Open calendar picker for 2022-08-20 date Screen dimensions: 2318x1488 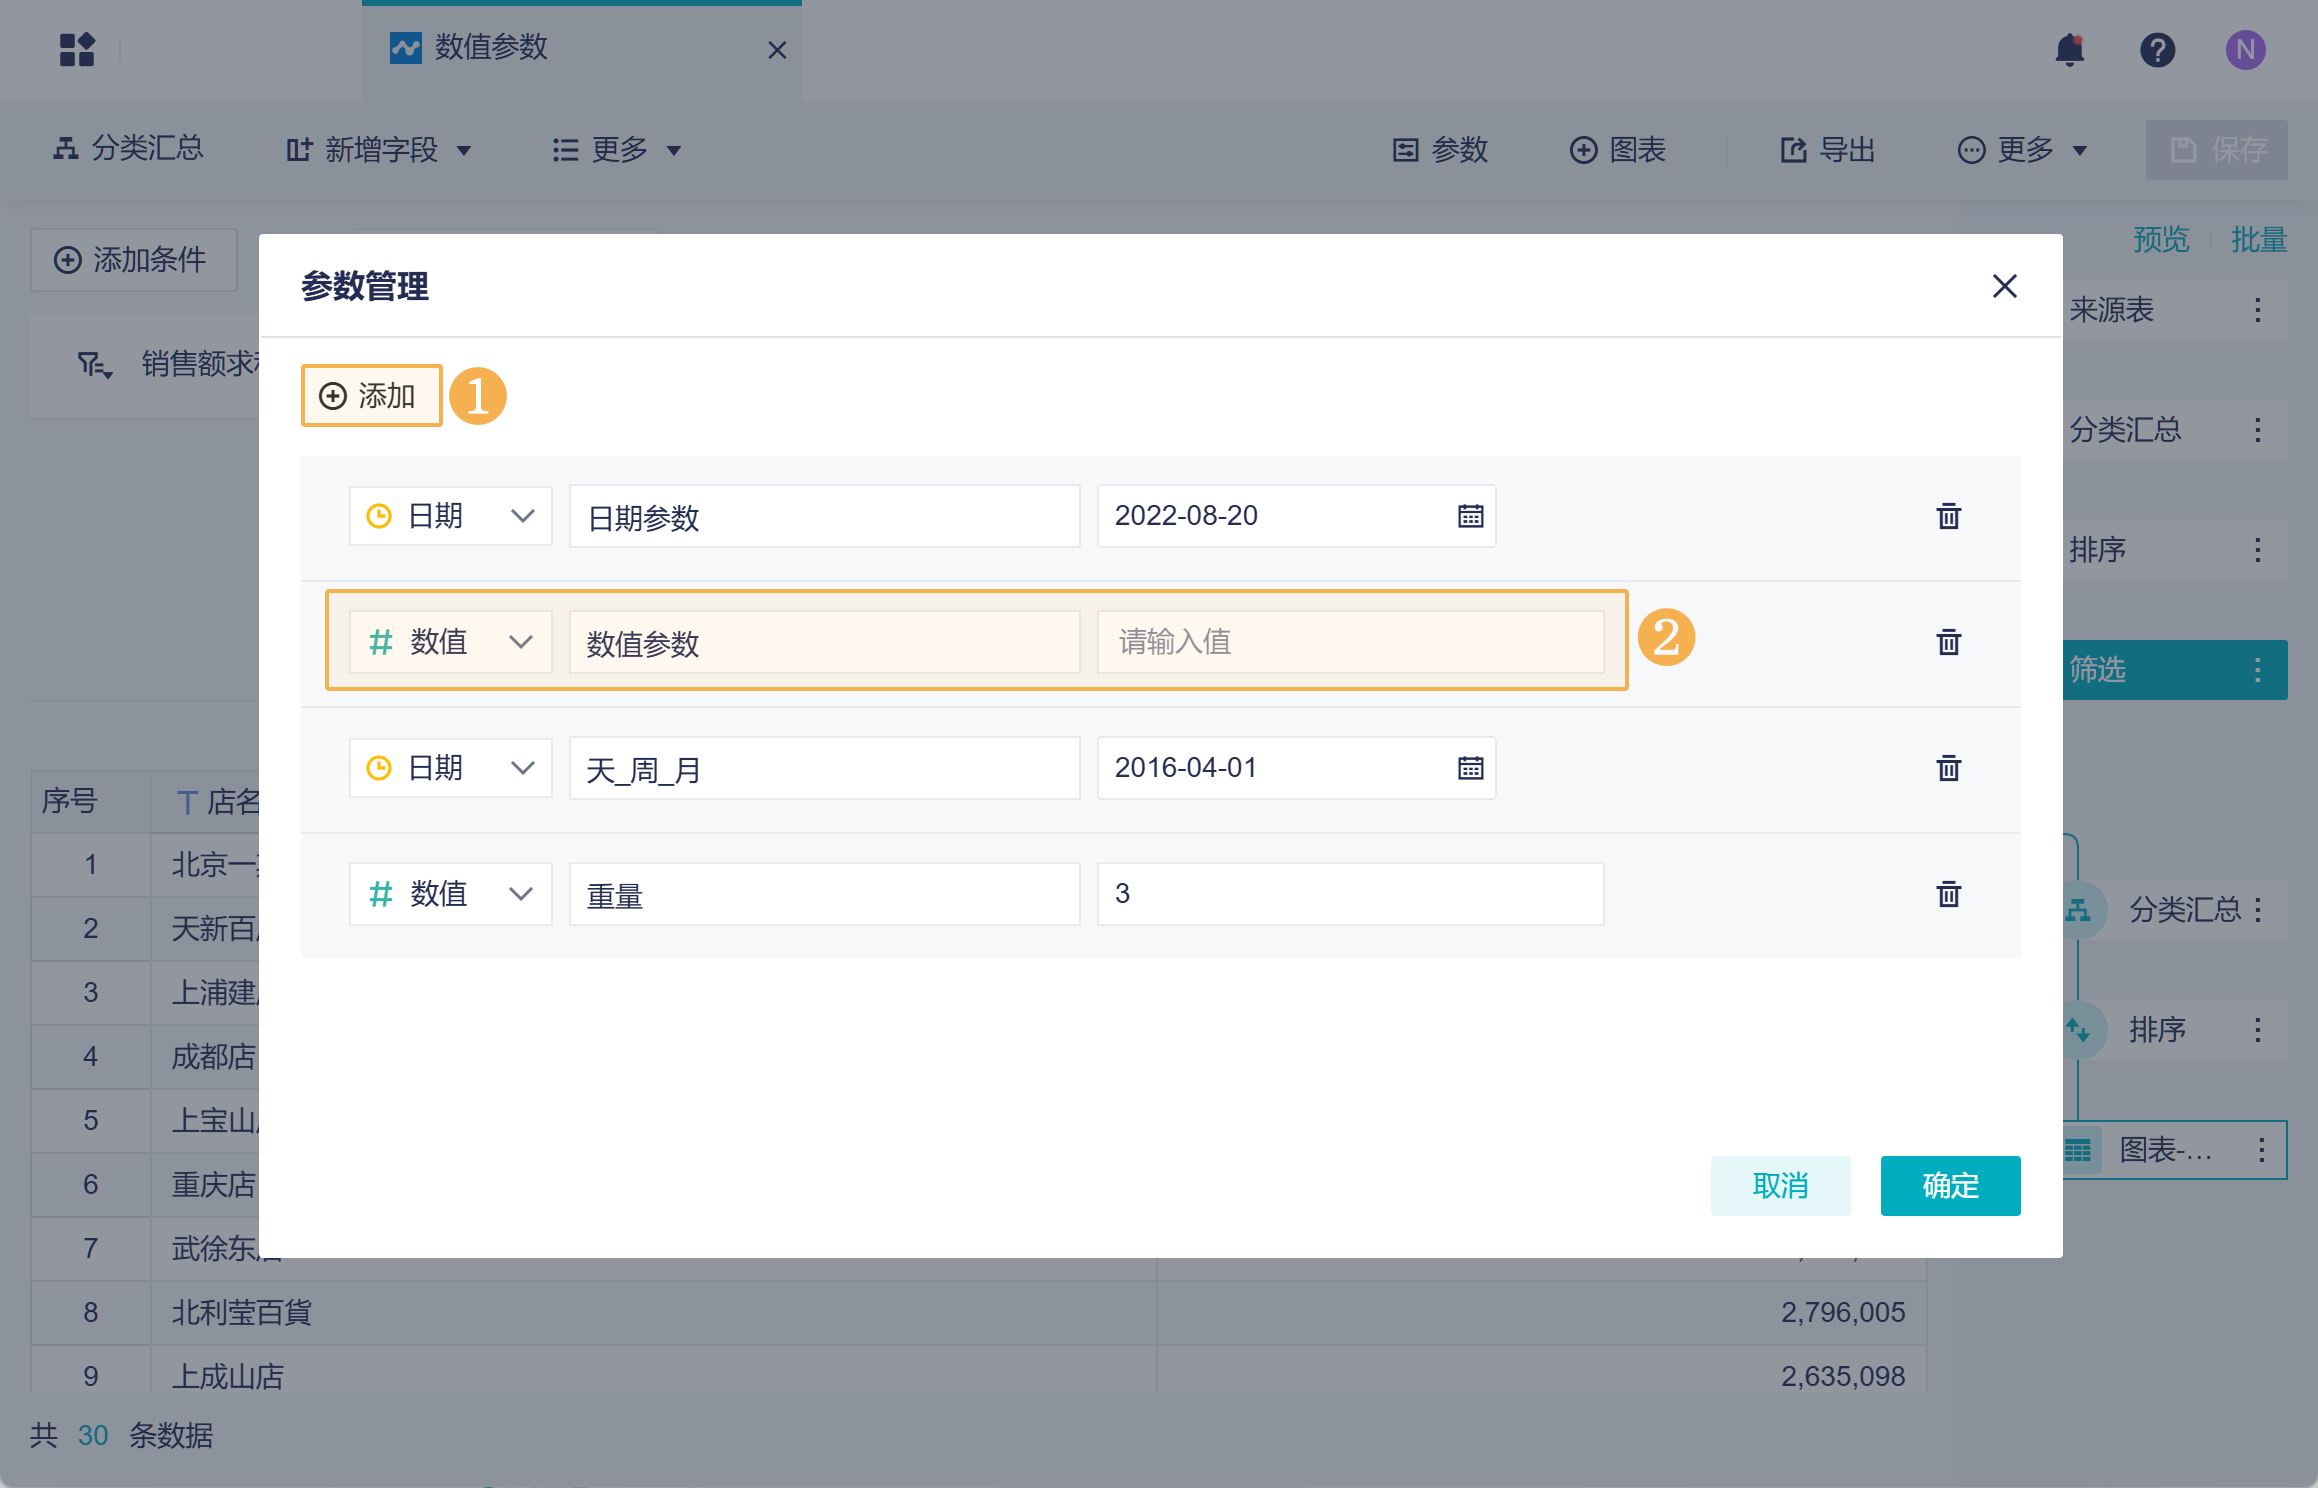[1470, 516]
